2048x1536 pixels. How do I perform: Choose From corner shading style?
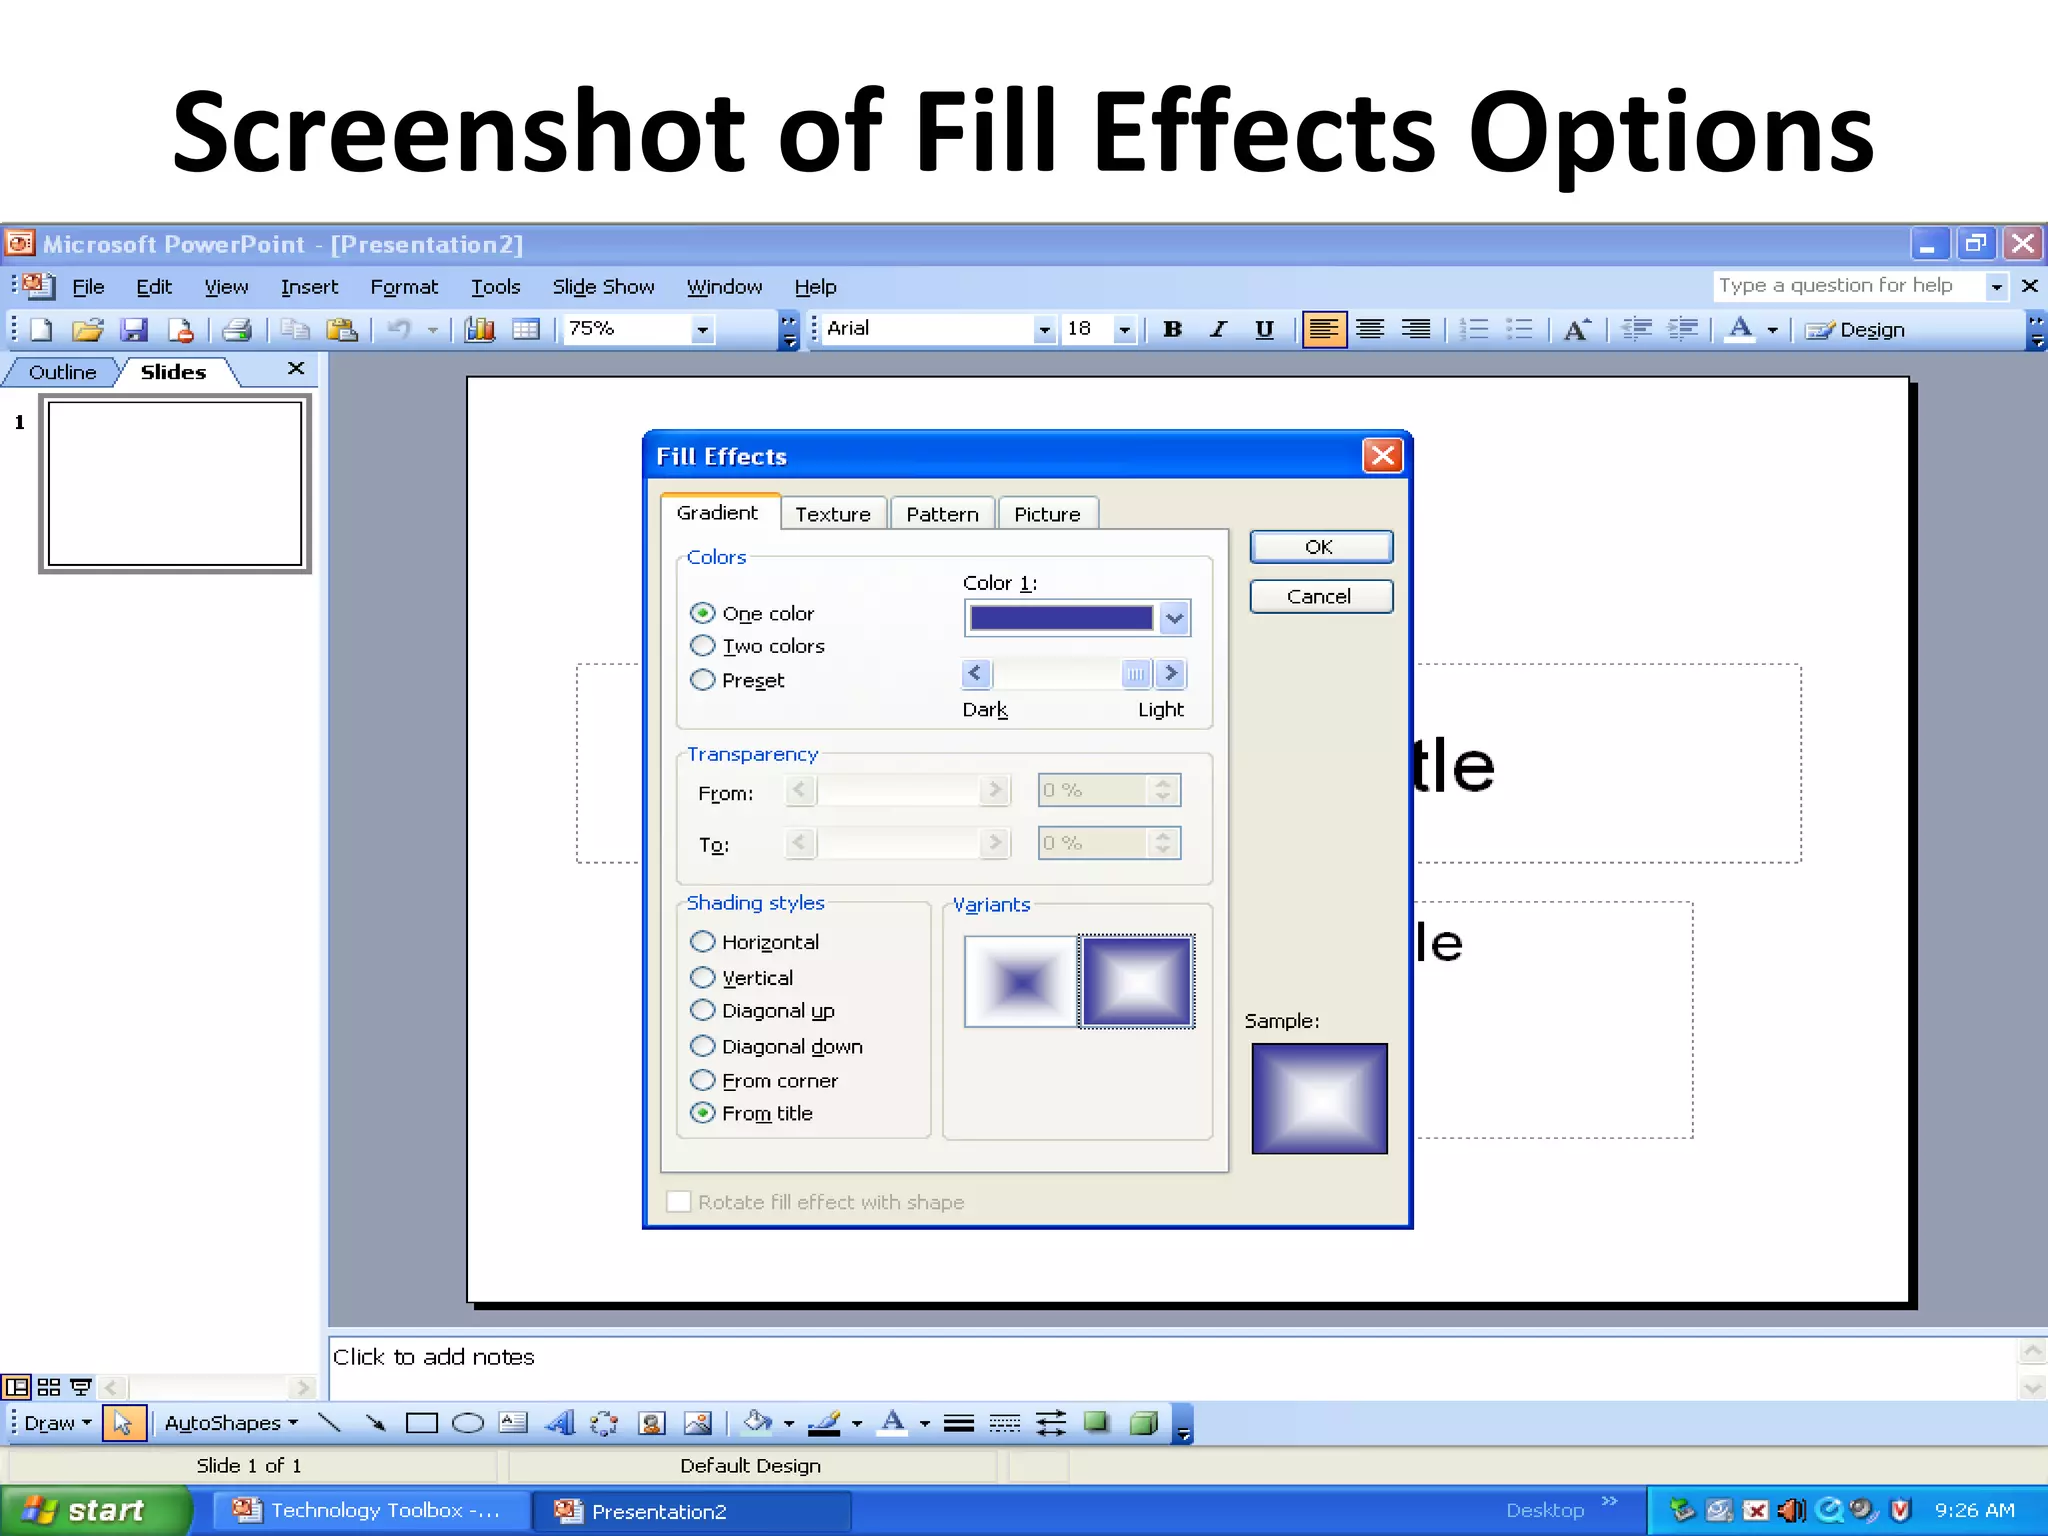tap(703, 1080)
